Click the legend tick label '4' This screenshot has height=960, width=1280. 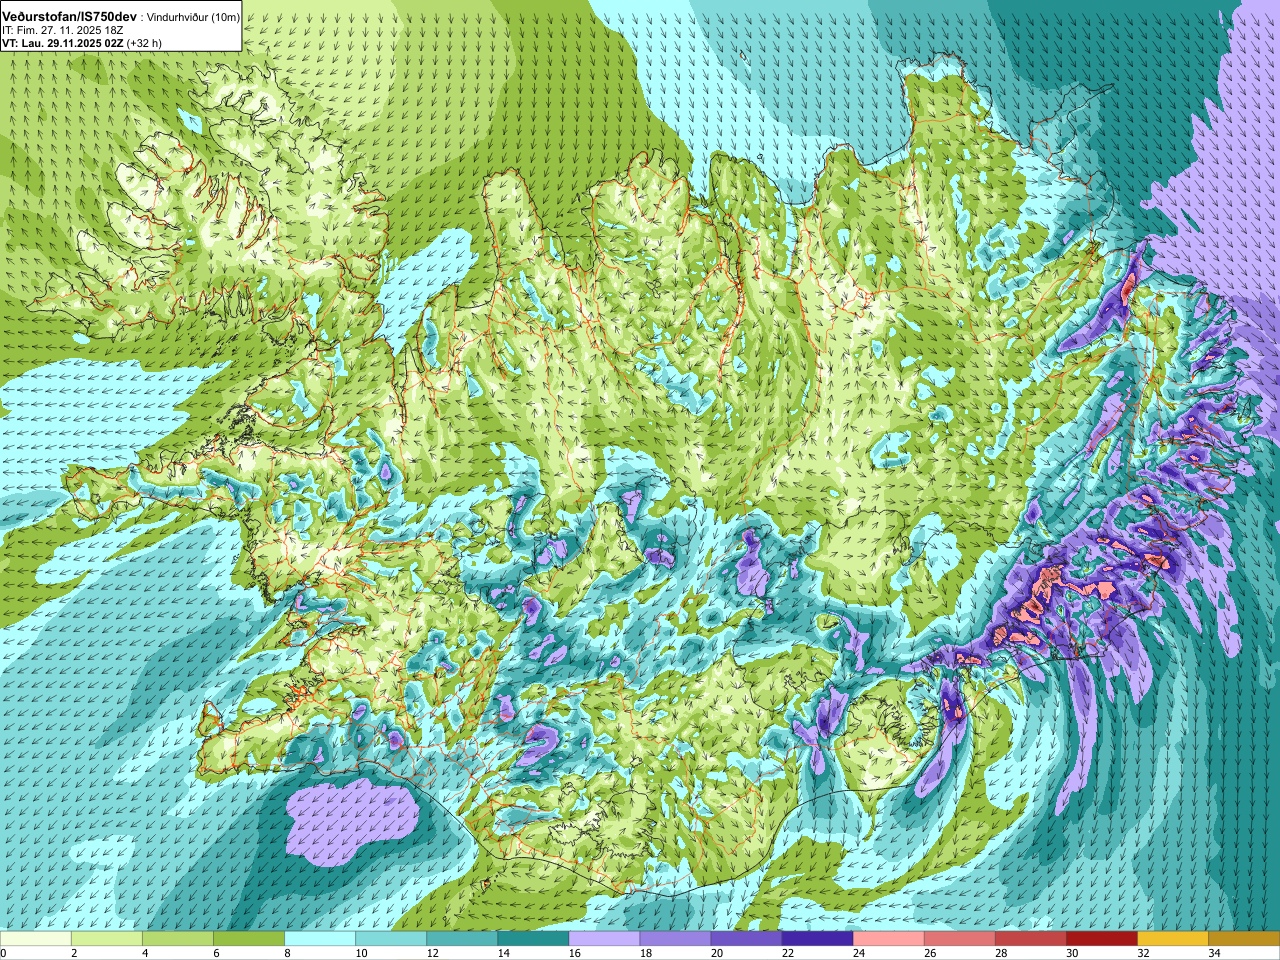click(144, 953)
